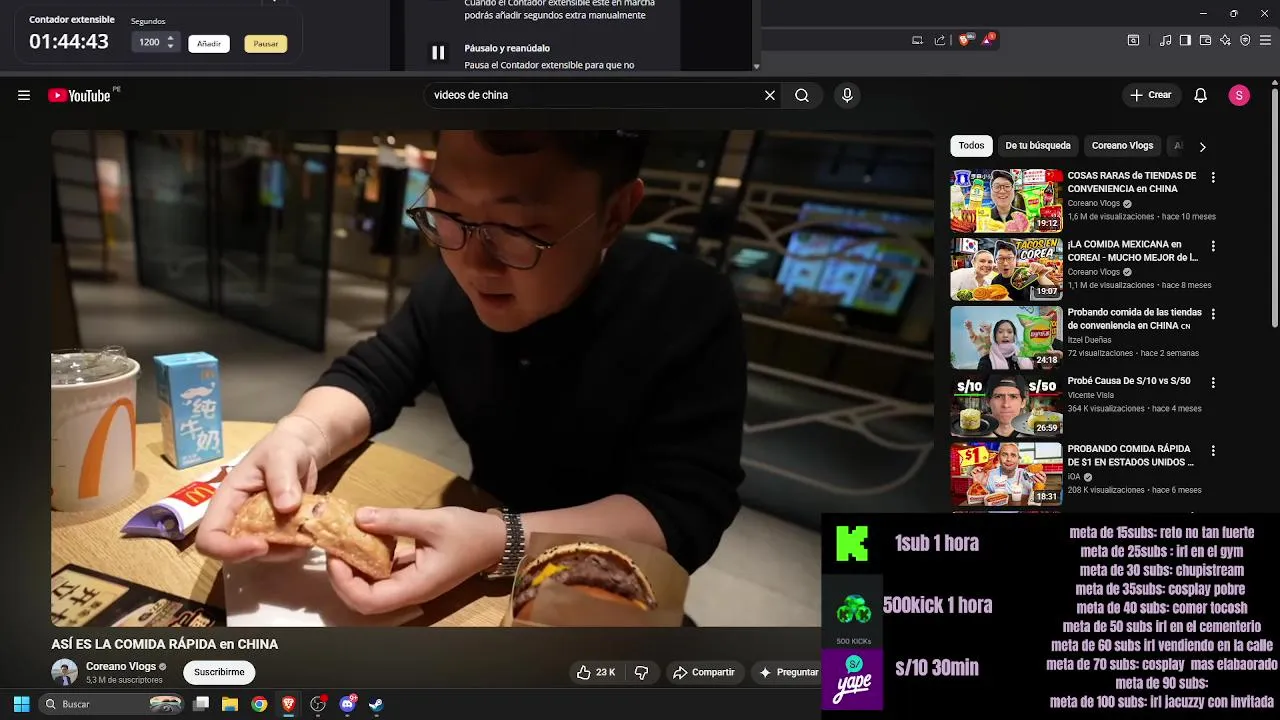The width and height of the screenshot is (1280, 720).
Task: Open thumbnail of Itzel Dueñas convenience store video
Action: [1006, 337]
